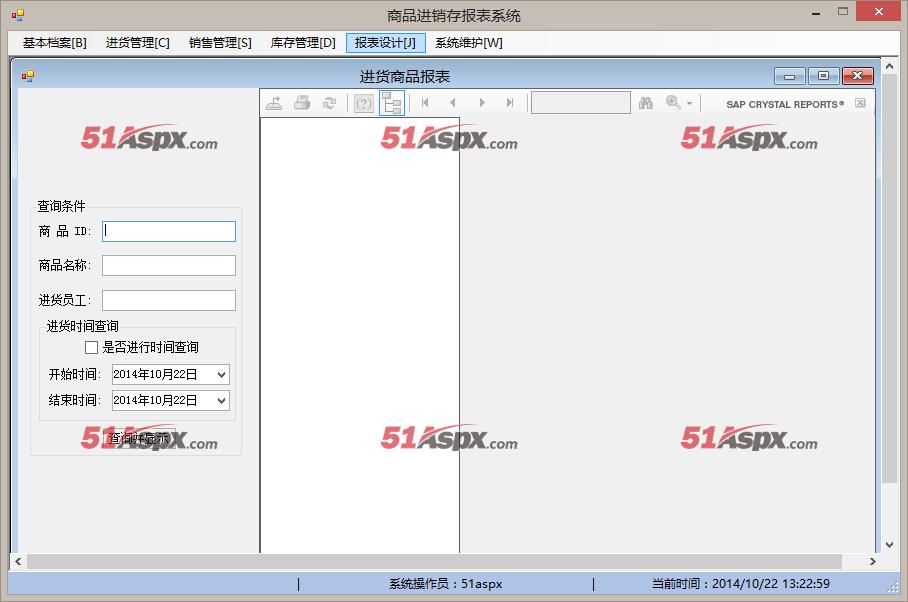Click the 进货商品报表 window icon

pyautogui.click(x=28, y=76)
